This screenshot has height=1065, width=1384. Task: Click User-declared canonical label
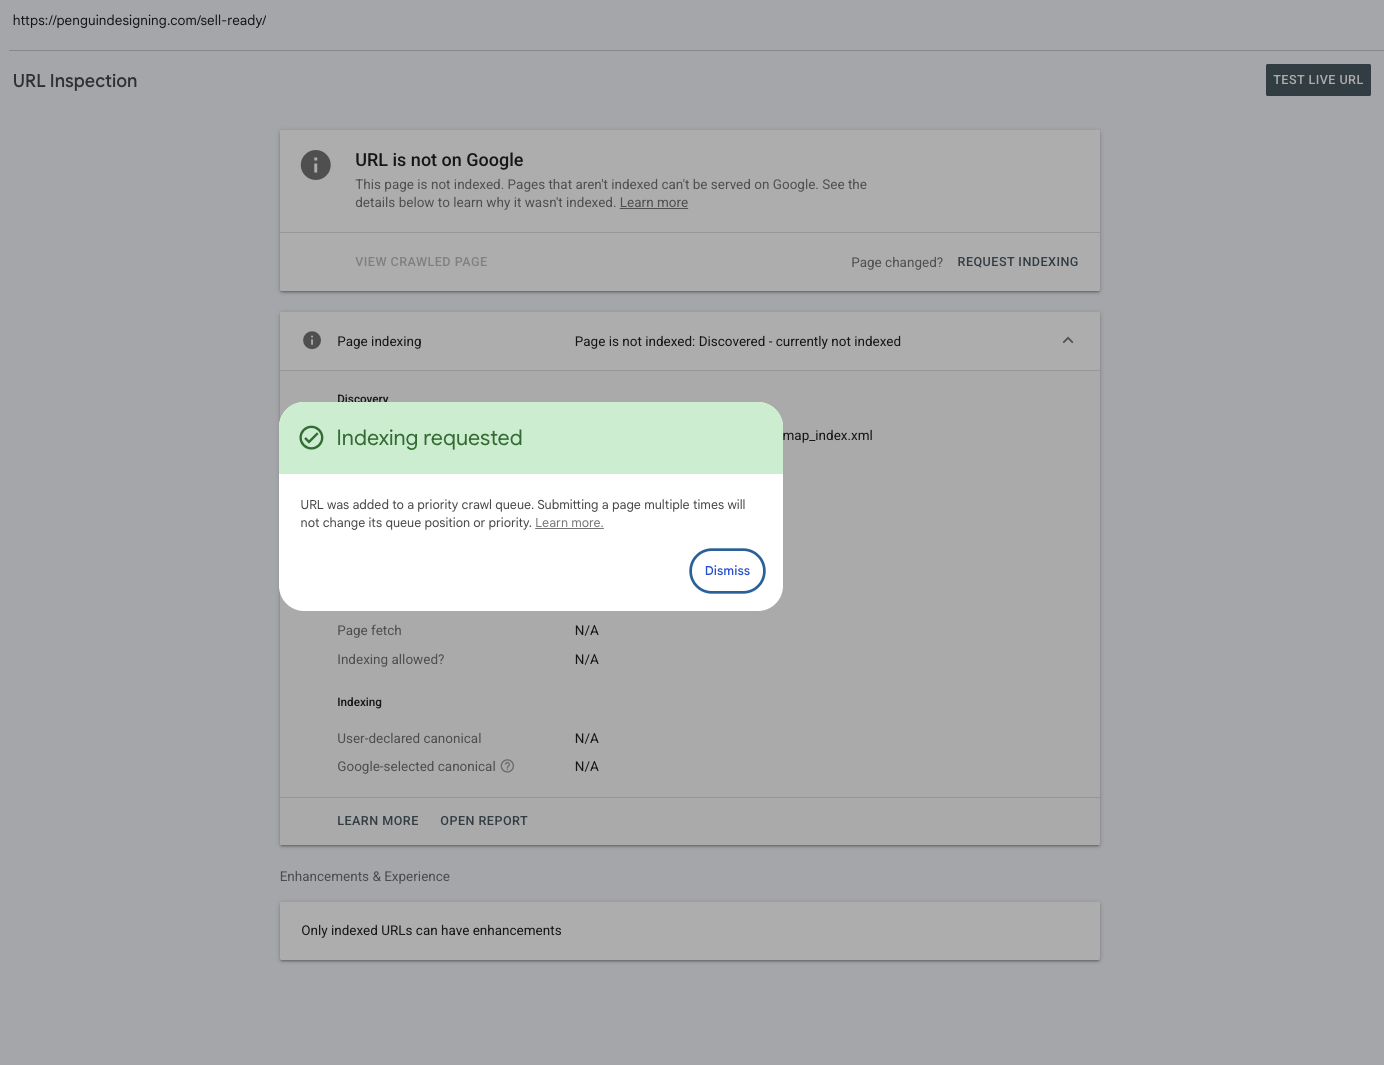pyautogui.click(x=409, y=739)
